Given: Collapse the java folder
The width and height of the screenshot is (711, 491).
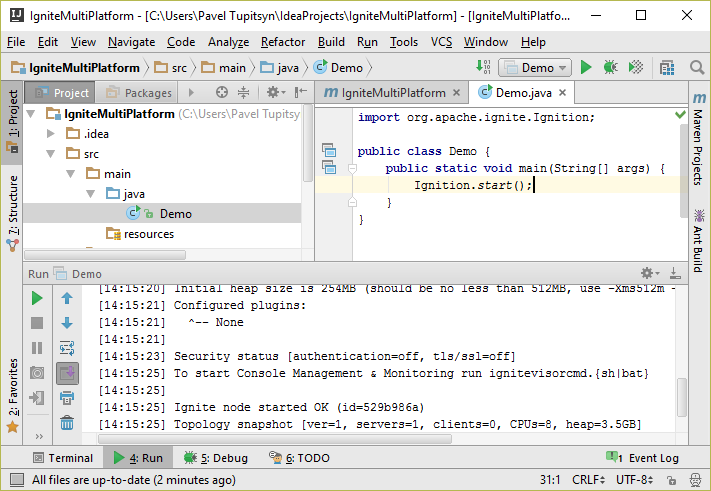Looking at the screenshot, I should [x=91, y=194].
